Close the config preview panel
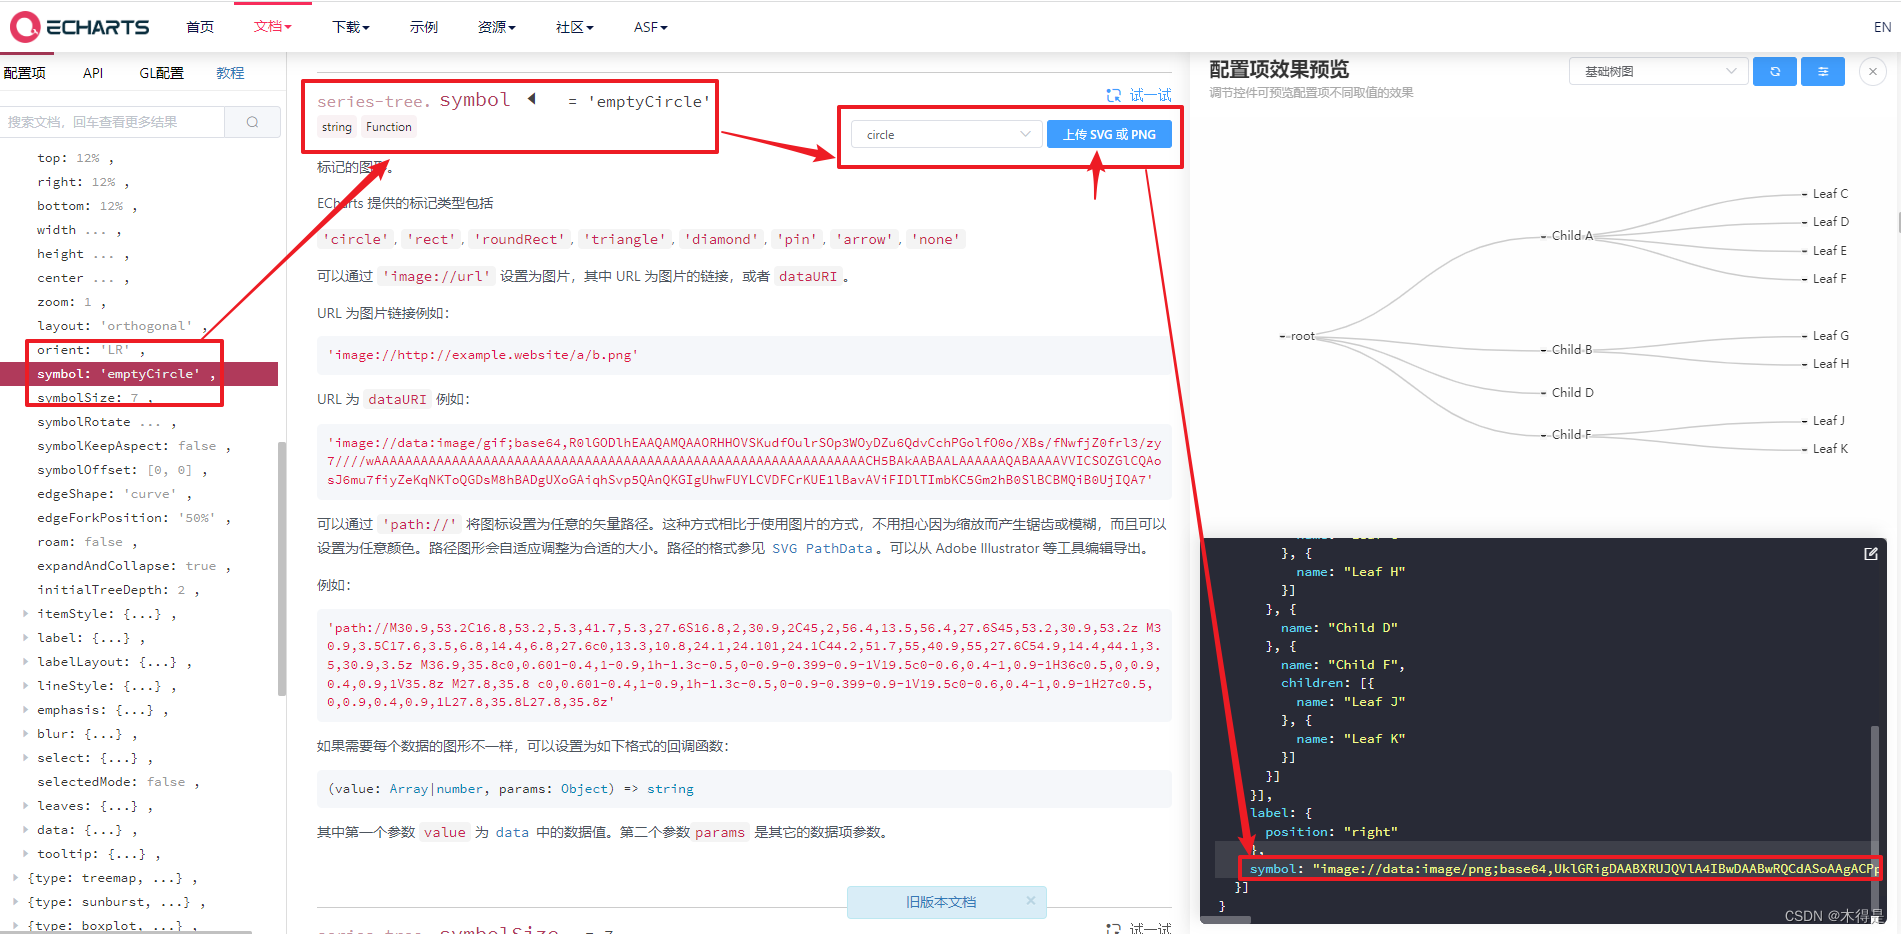This screenshot has height=934, width=1901. point(1873,72)
